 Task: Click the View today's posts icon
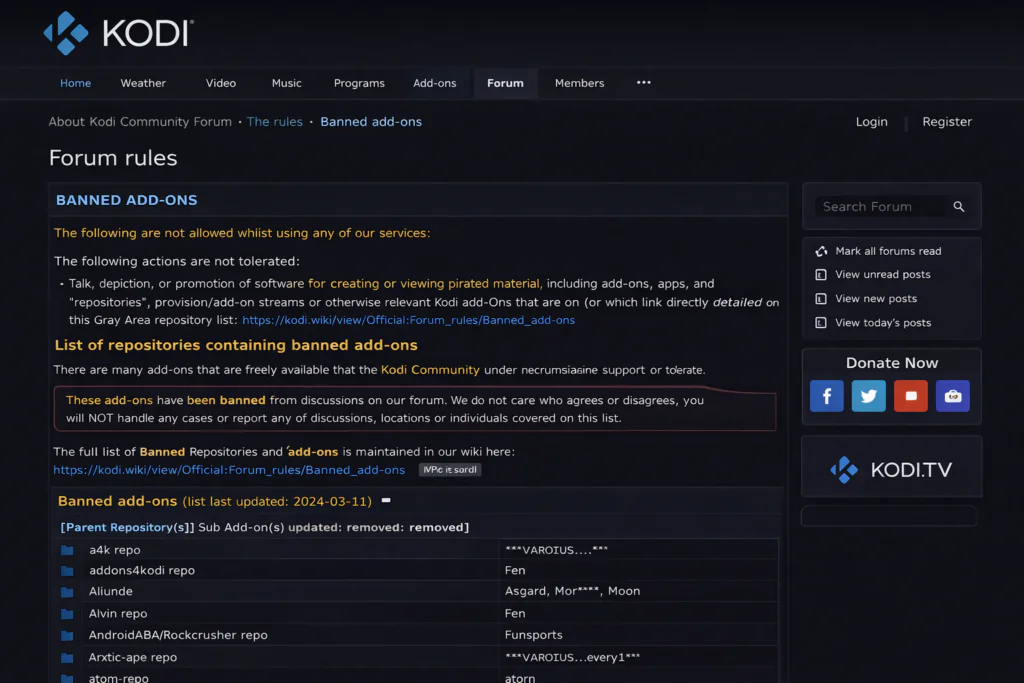click(821, 323)
